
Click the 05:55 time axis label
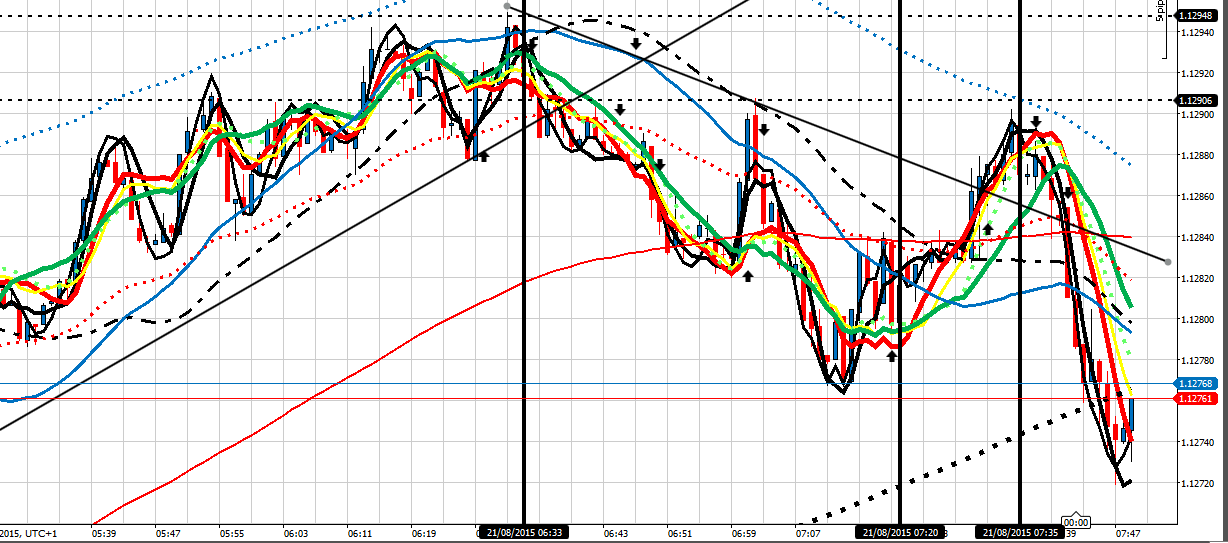pos(232,535)
